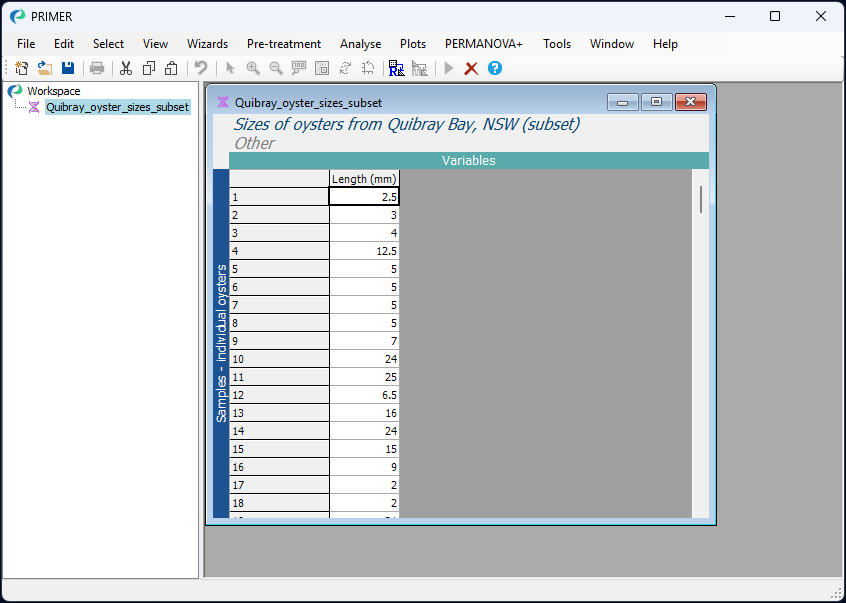Select the pointer tool
The image size is (846, 603).
[x=230, y=68]
